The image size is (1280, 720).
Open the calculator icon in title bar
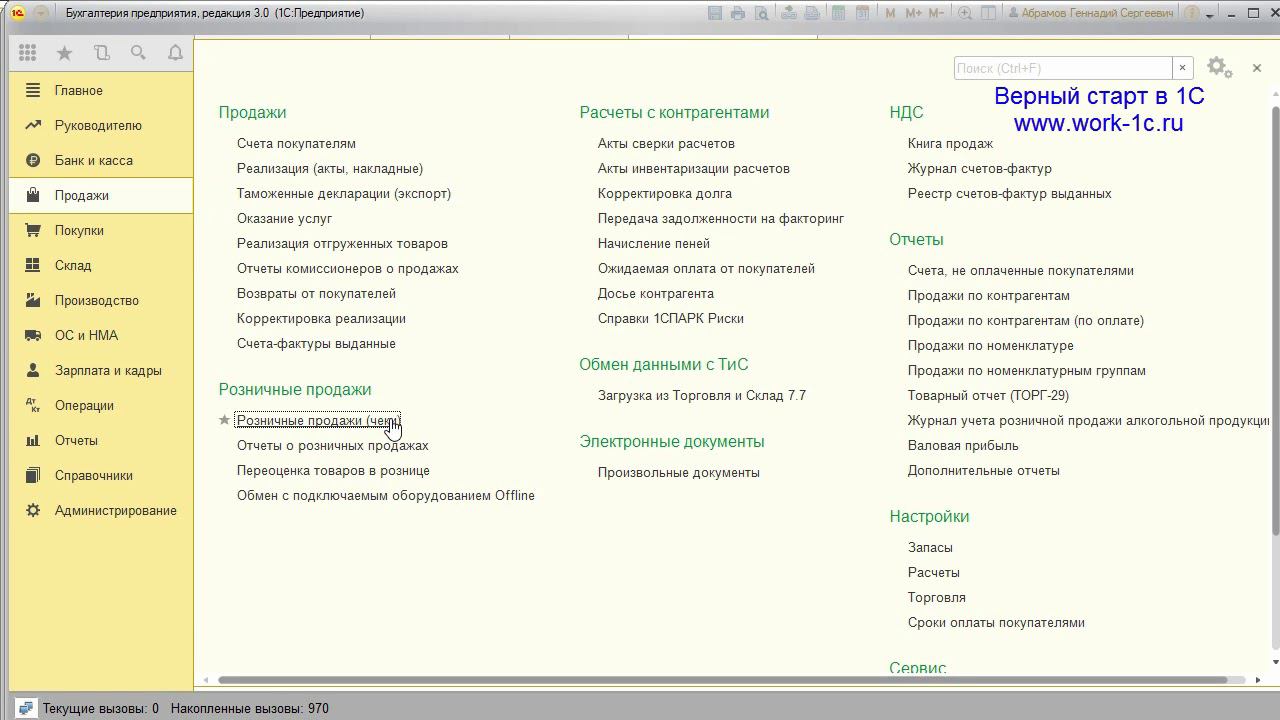[x=837, y=13]
